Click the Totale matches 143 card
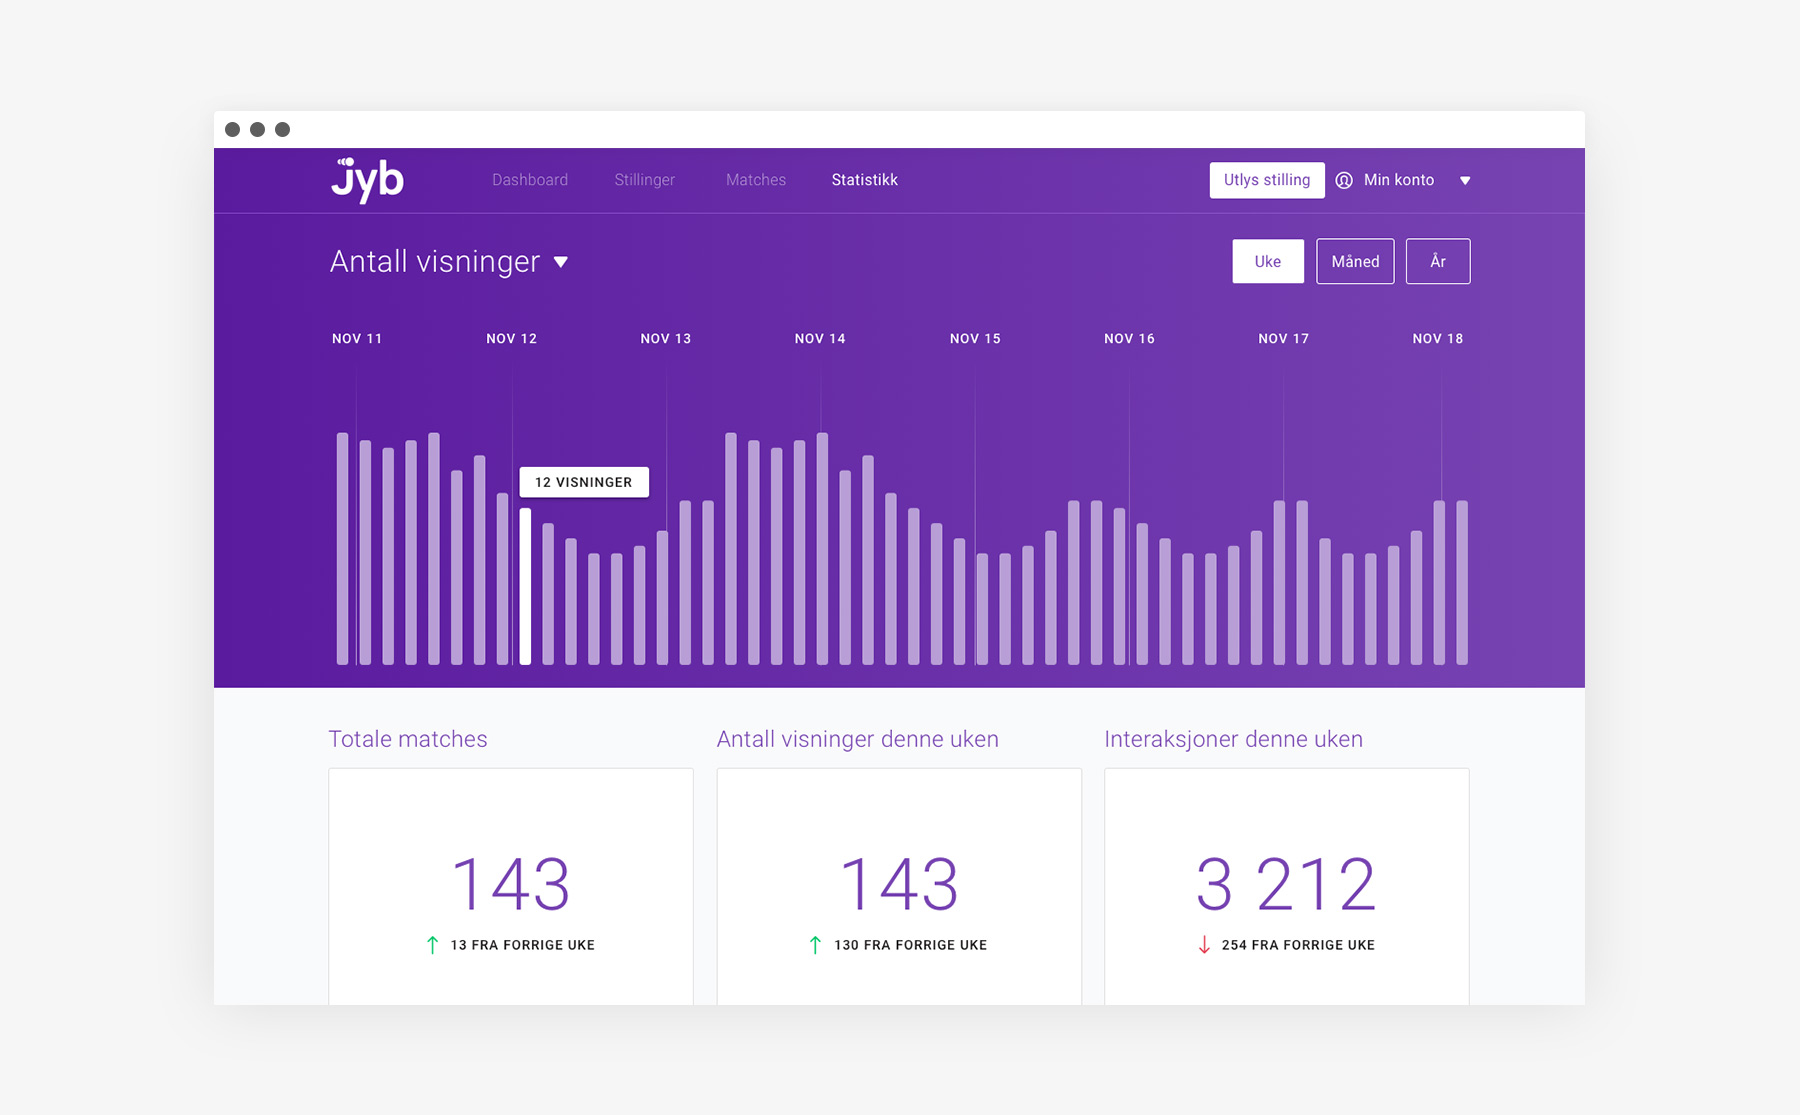Viewport: 1800px width, 1115px height. [x=511, y=886]
